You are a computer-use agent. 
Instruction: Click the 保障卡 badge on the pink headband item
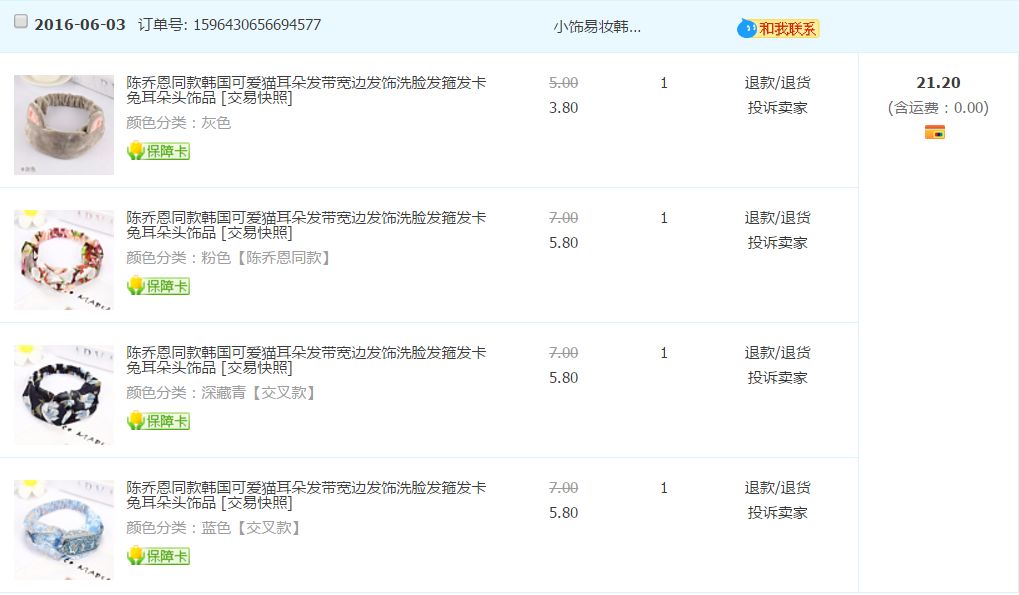[x=159, y=286]
